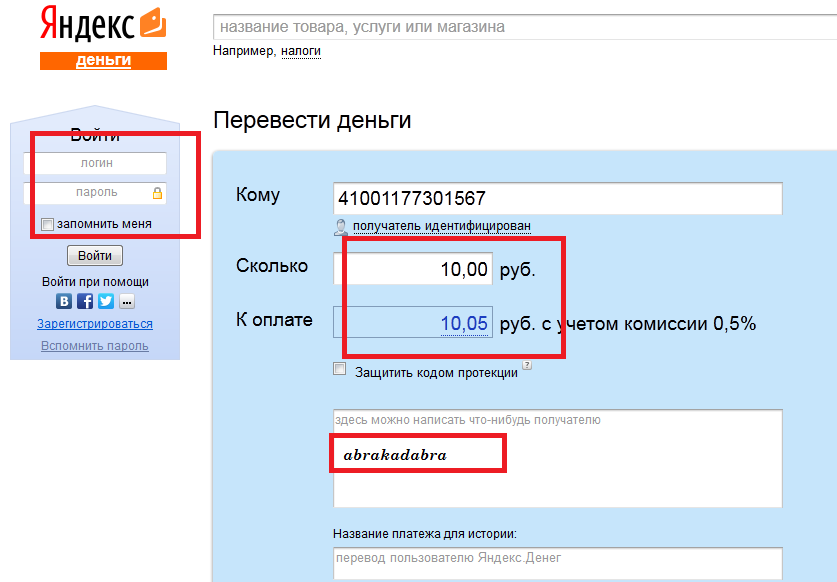Click the lock icon in the password field
Image resolution: width=837 pixels, height=582 pixels.
(158, 192)
